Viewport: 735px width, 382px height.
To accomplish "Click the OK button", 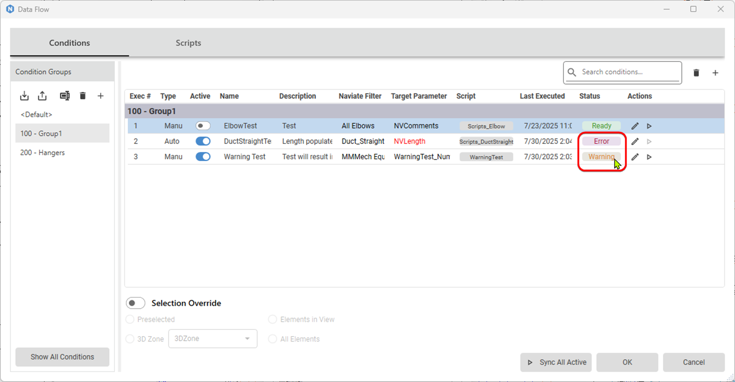I will tap(627, 362).
